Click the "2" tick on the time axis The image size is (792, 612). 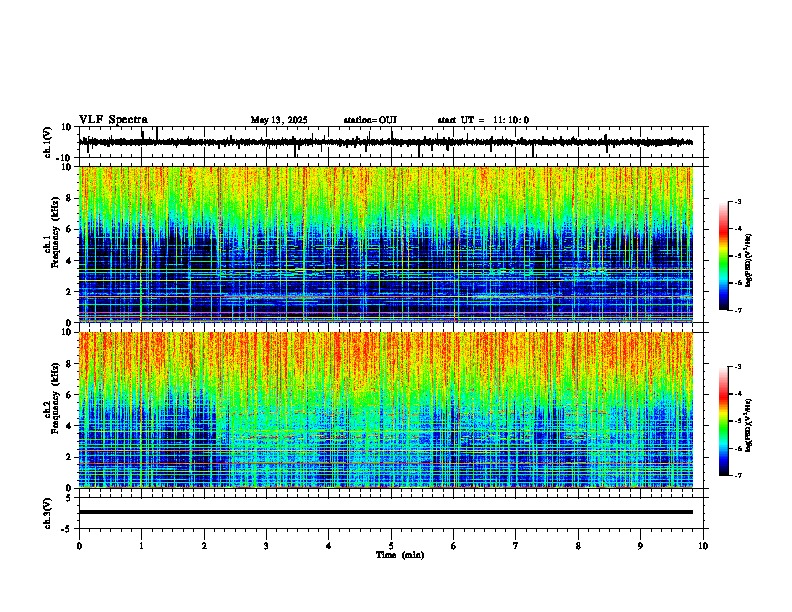coord(204,546)
